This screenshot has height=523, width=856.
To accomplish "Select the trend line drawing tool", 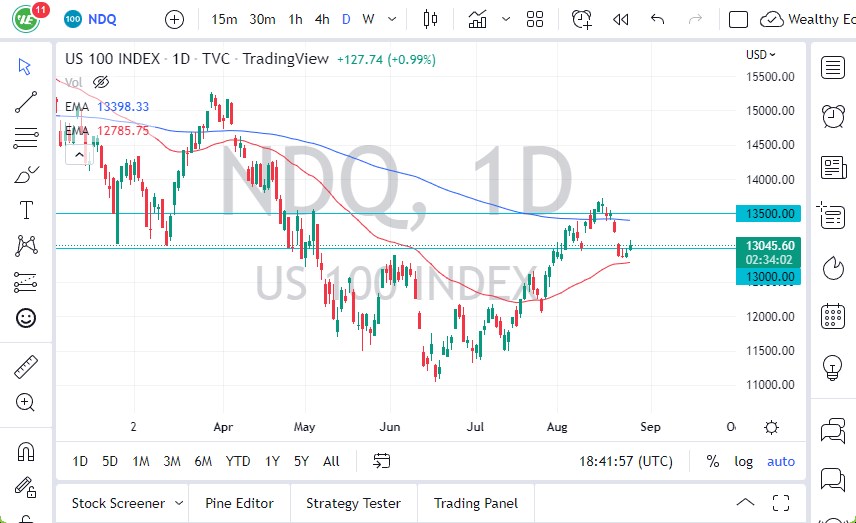I will coord(26,102).
